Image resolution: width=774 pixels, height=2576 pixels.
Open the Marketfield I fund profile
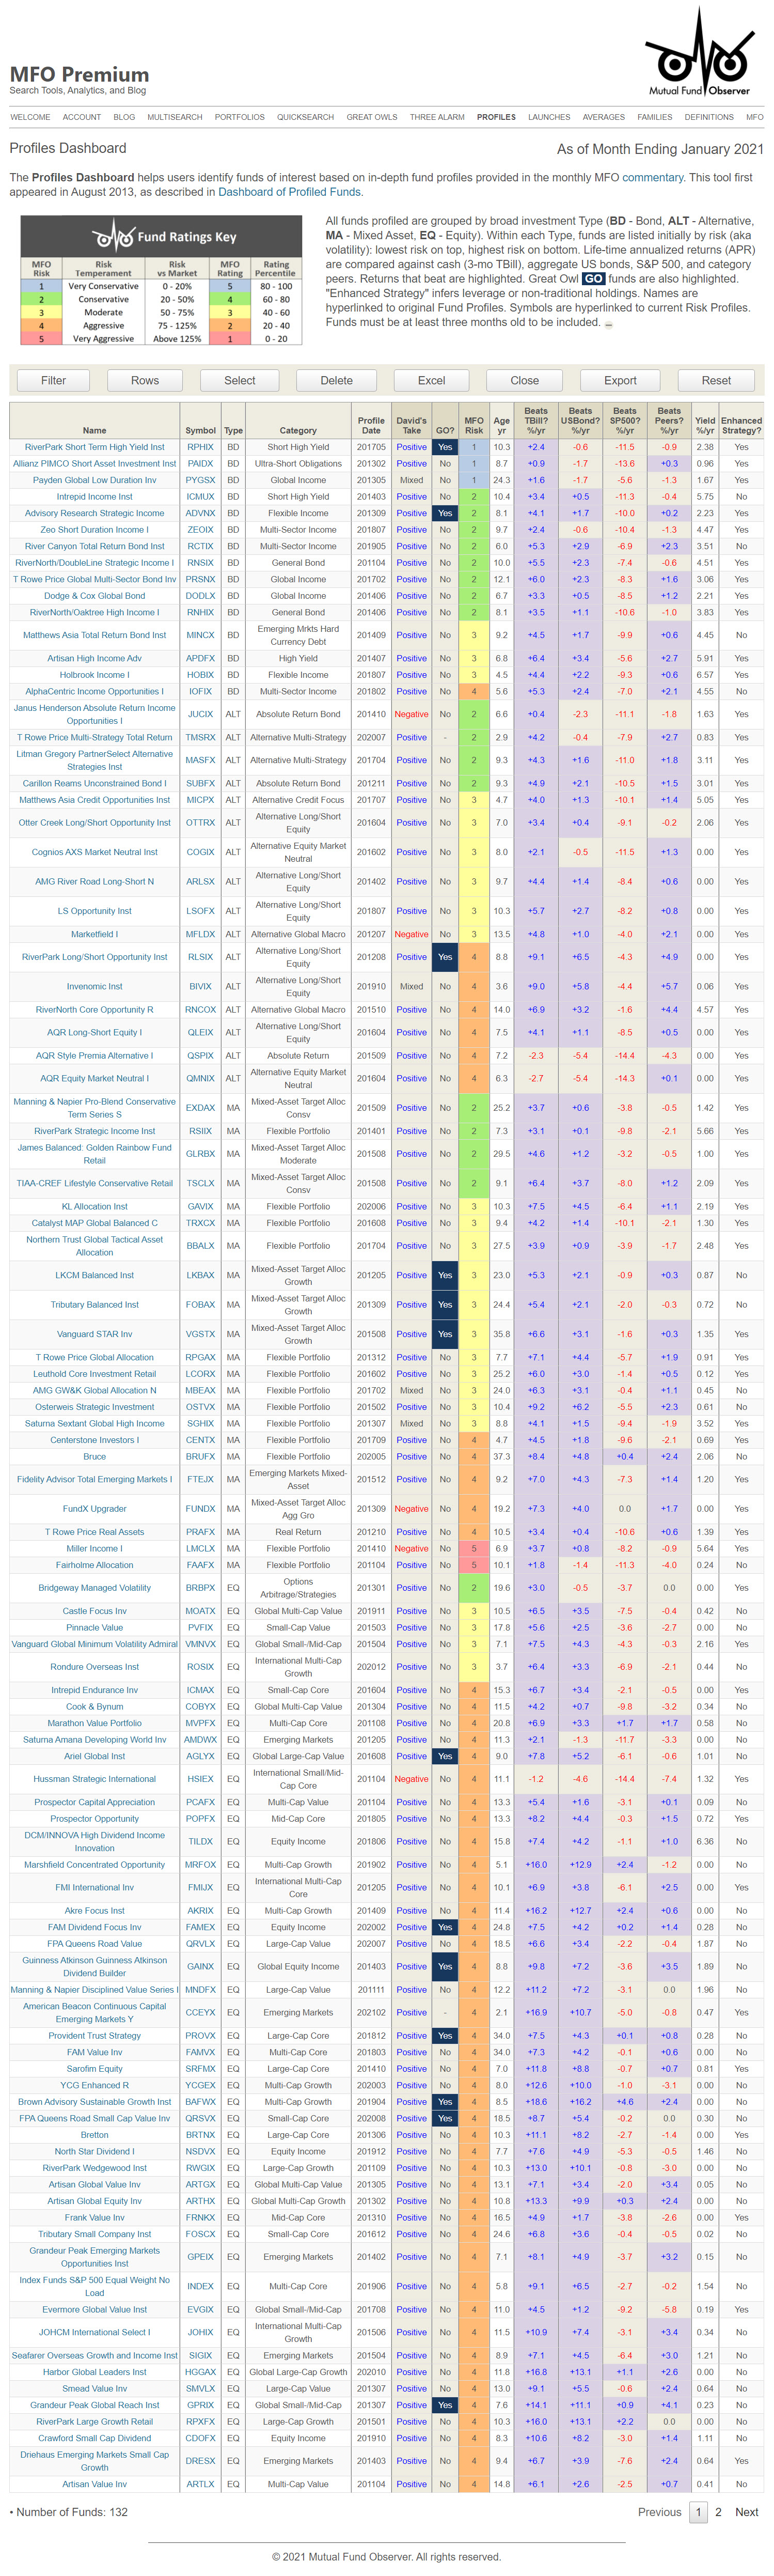pyautogui.click(x=94, y=934)
